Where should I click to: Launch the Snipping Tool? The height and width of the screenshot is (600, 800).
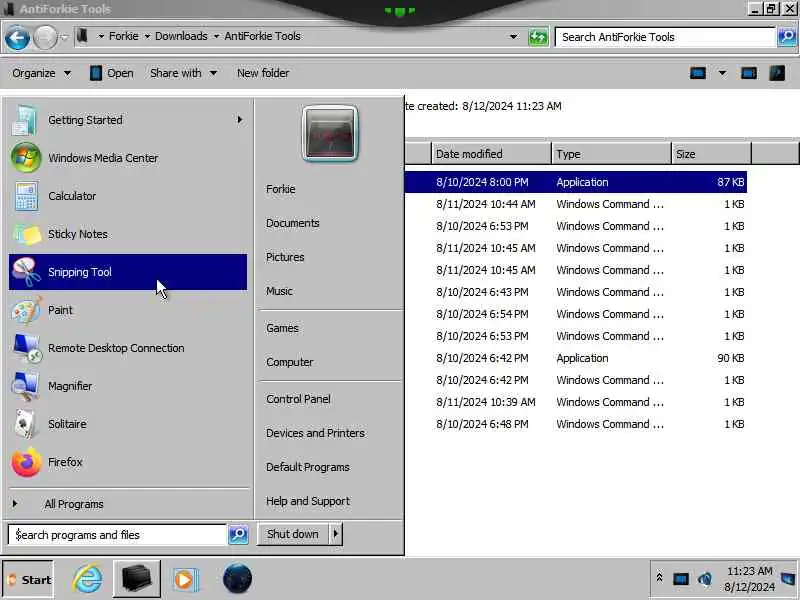point(128,272)
